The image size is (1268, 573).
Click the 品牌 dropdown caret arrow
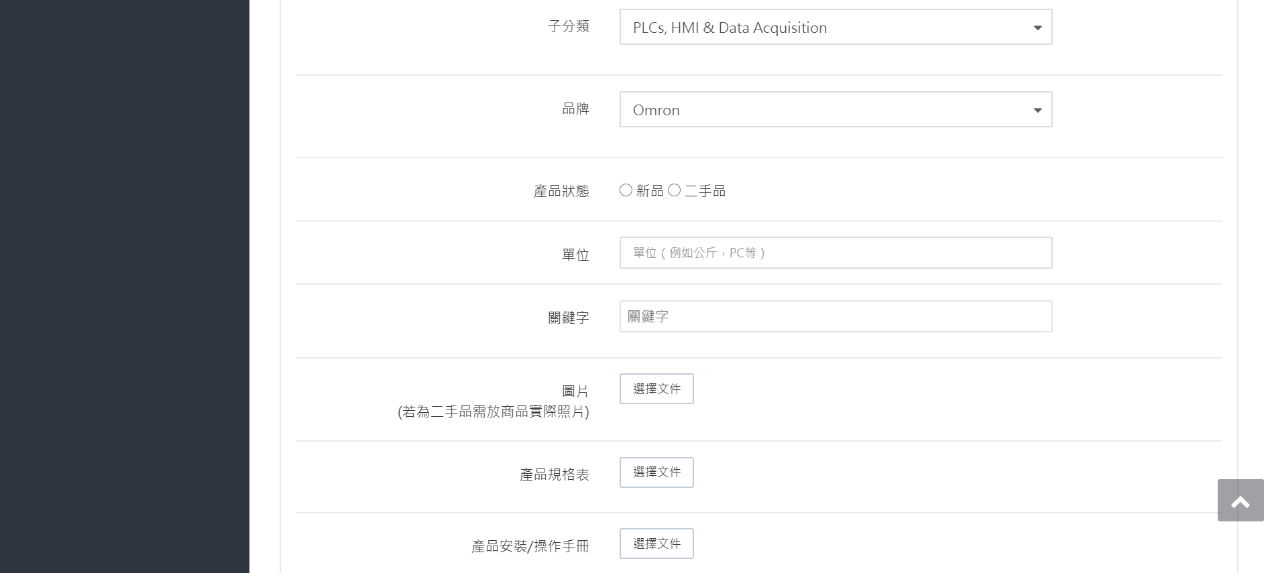pyautogui.click(x=1037, y=110)
